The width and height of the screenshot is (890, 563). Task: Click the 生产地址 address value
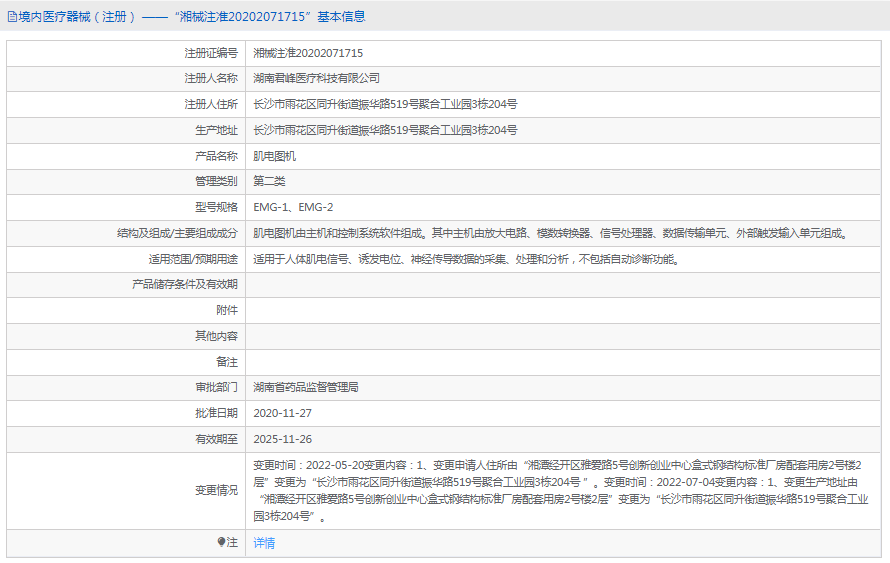(x=385, y=130)
